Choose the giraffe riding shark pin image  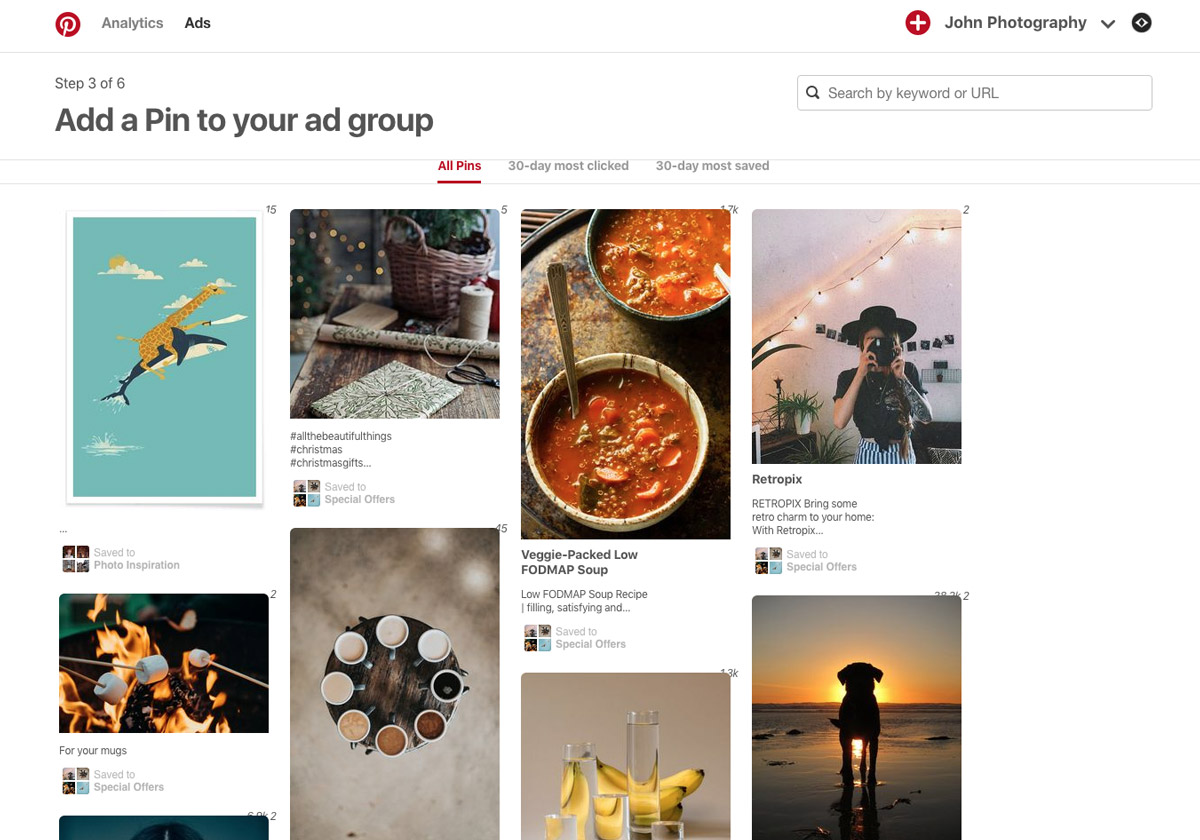click(164, 357)
